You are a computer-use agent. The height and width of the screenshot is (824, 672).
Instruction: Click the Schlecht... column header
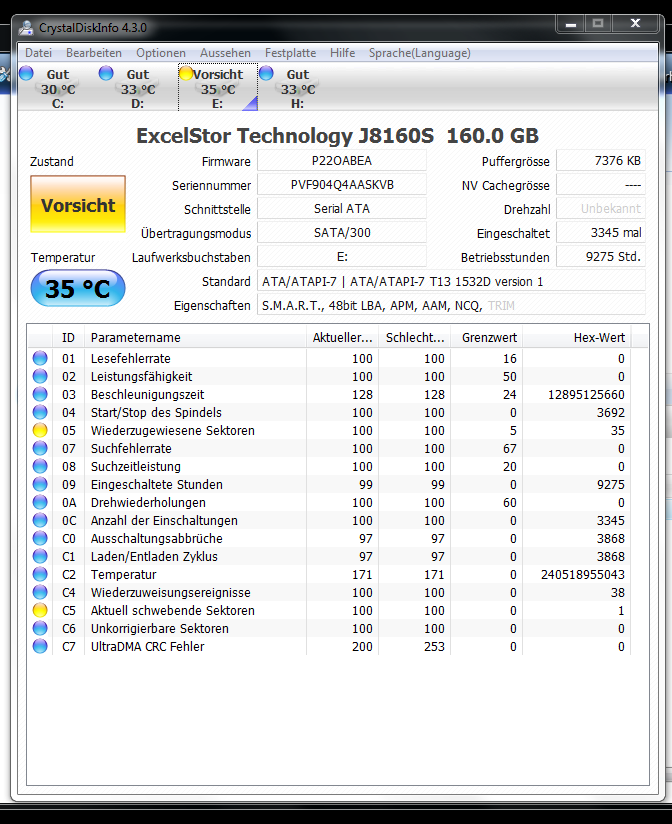pos(415,337)
